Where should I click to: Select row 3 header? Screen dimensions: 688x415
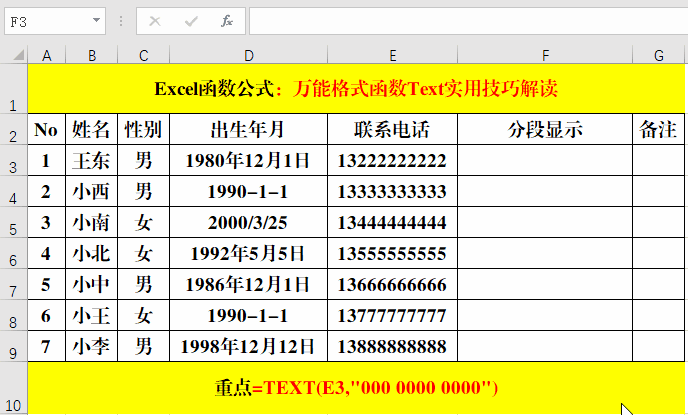pyautogui.click(x=14, y=160)
